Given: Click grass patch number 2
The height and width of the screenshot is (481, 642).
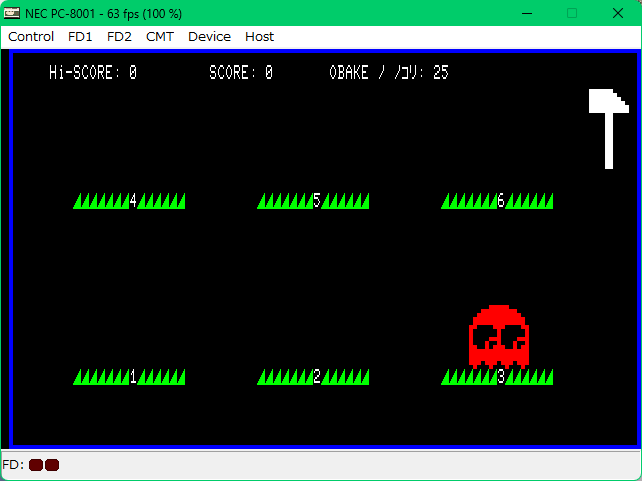Looking at the screenshot, I should (x=313, y=377).
